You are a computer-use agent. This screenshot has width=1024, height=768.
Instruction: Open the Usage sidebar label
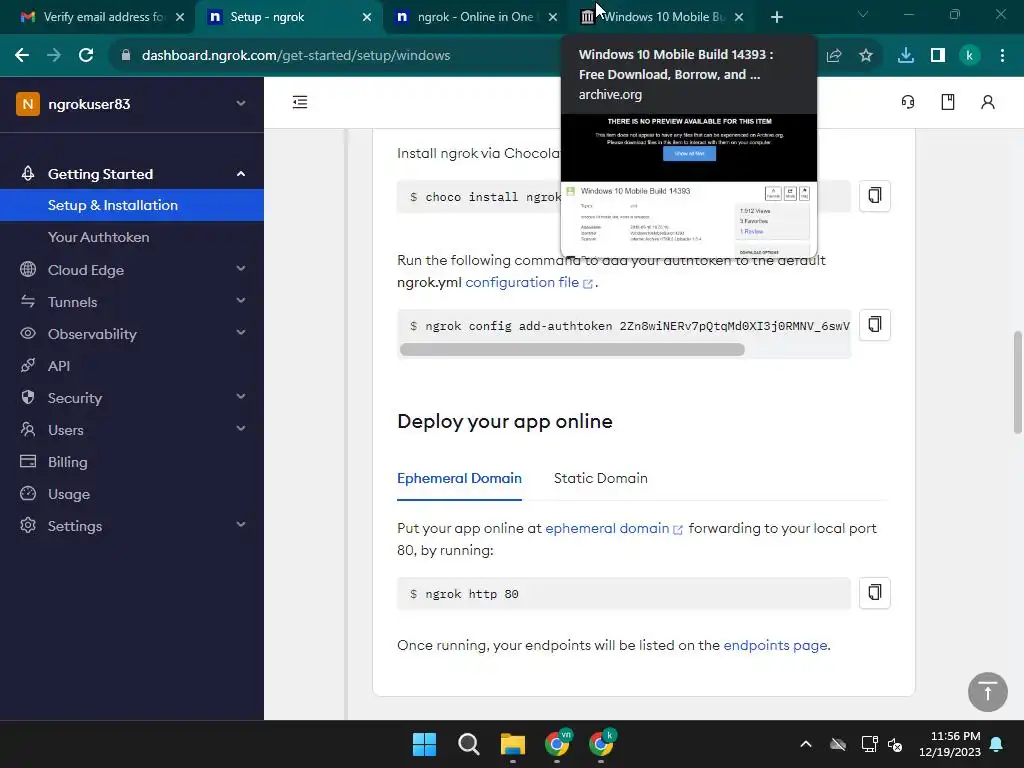[x=69, y=494]
